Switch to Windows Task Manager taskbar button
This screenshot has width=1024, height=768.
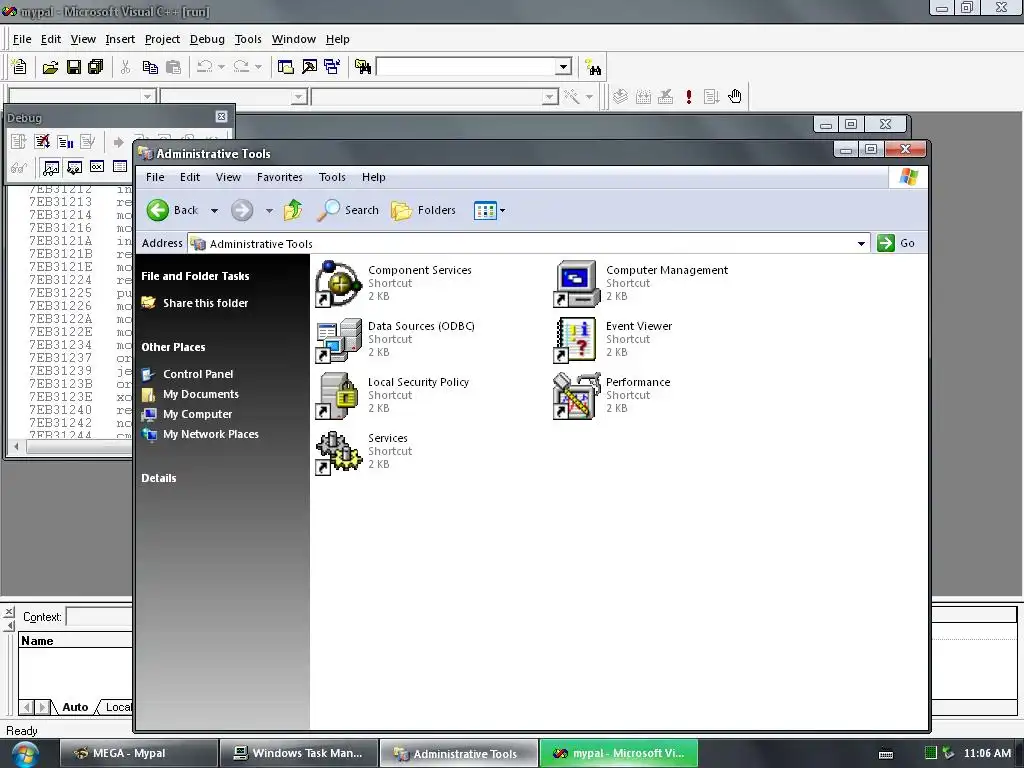click(298, 753)
